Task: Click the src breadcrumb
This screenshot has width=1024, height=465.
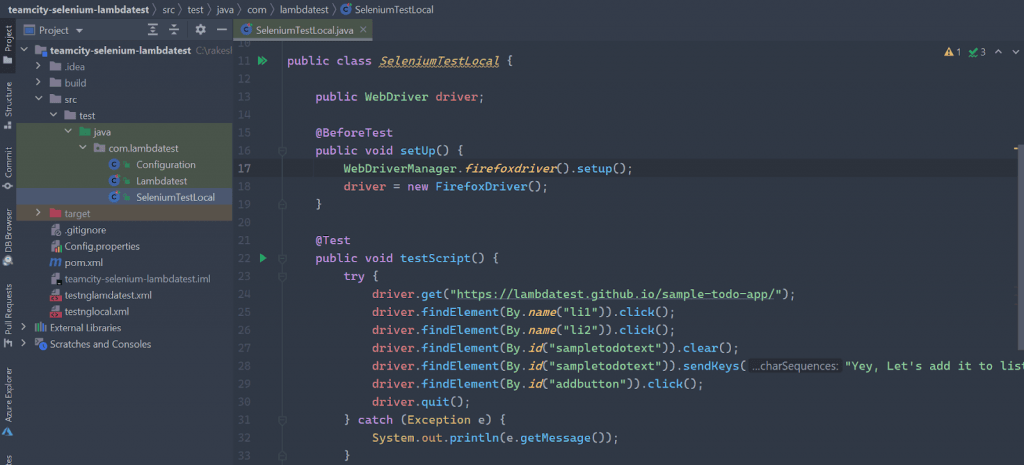Action: [168, 10]
